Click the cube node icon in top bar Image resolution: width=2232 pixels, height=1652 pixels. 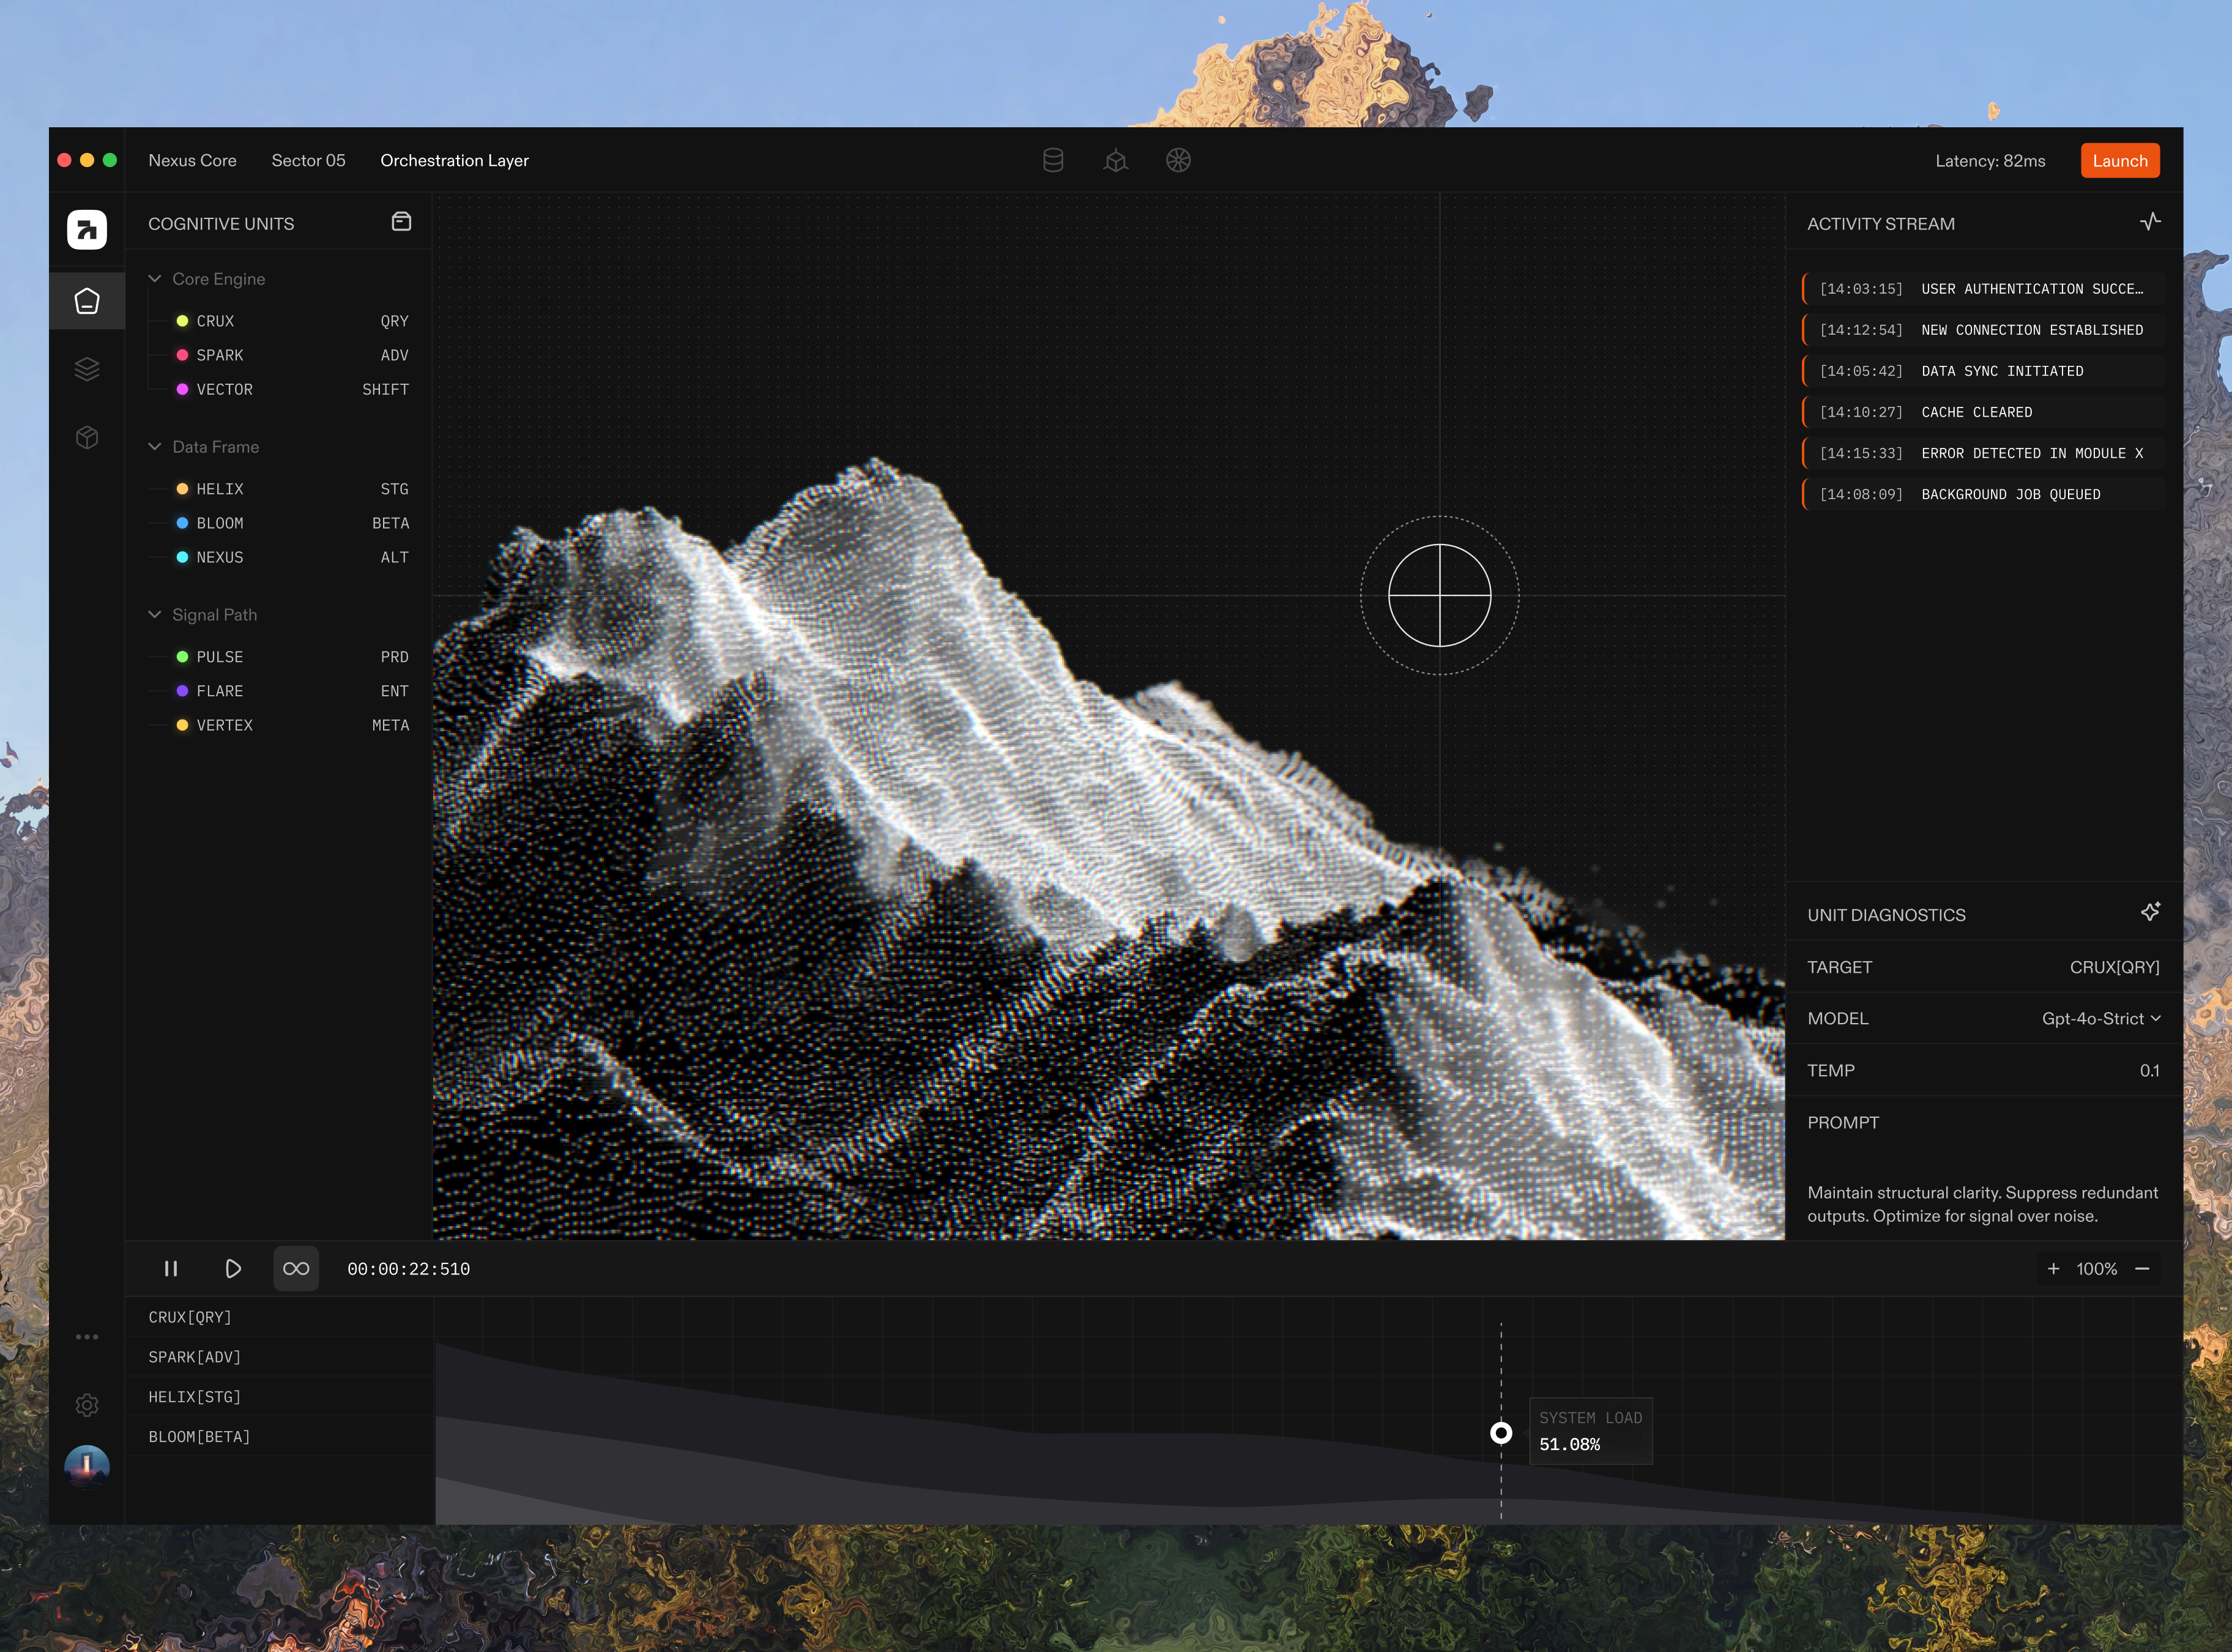click(x=1116, y=160)
